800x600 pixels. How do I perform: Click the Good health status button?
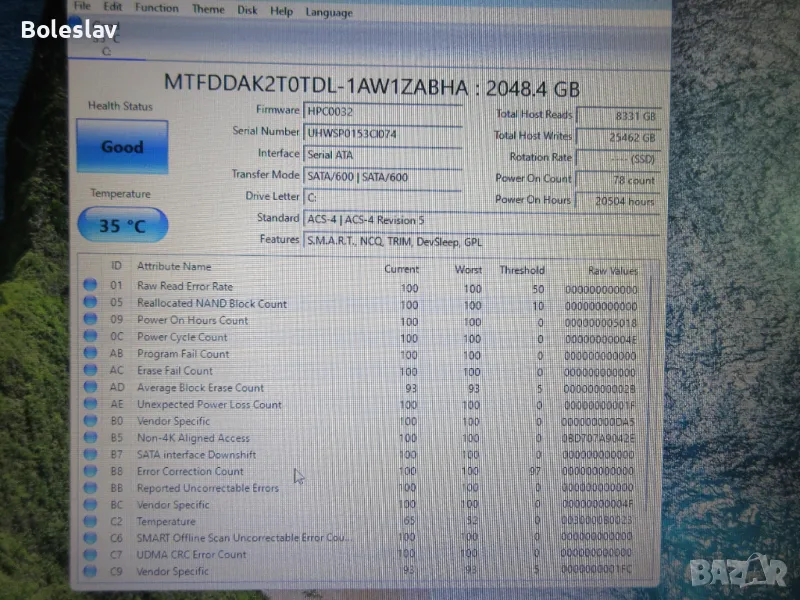coord(122,147)
